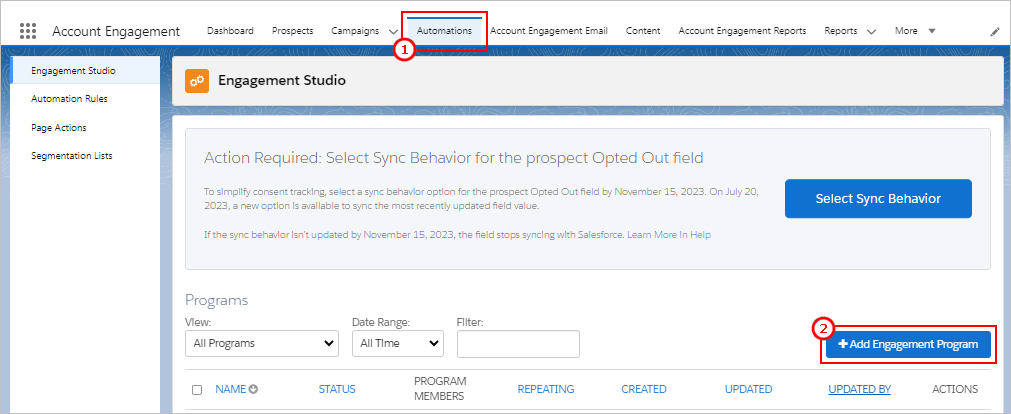Click Add Engagement Program button
Screen dimensions: 1011x414
908,344
